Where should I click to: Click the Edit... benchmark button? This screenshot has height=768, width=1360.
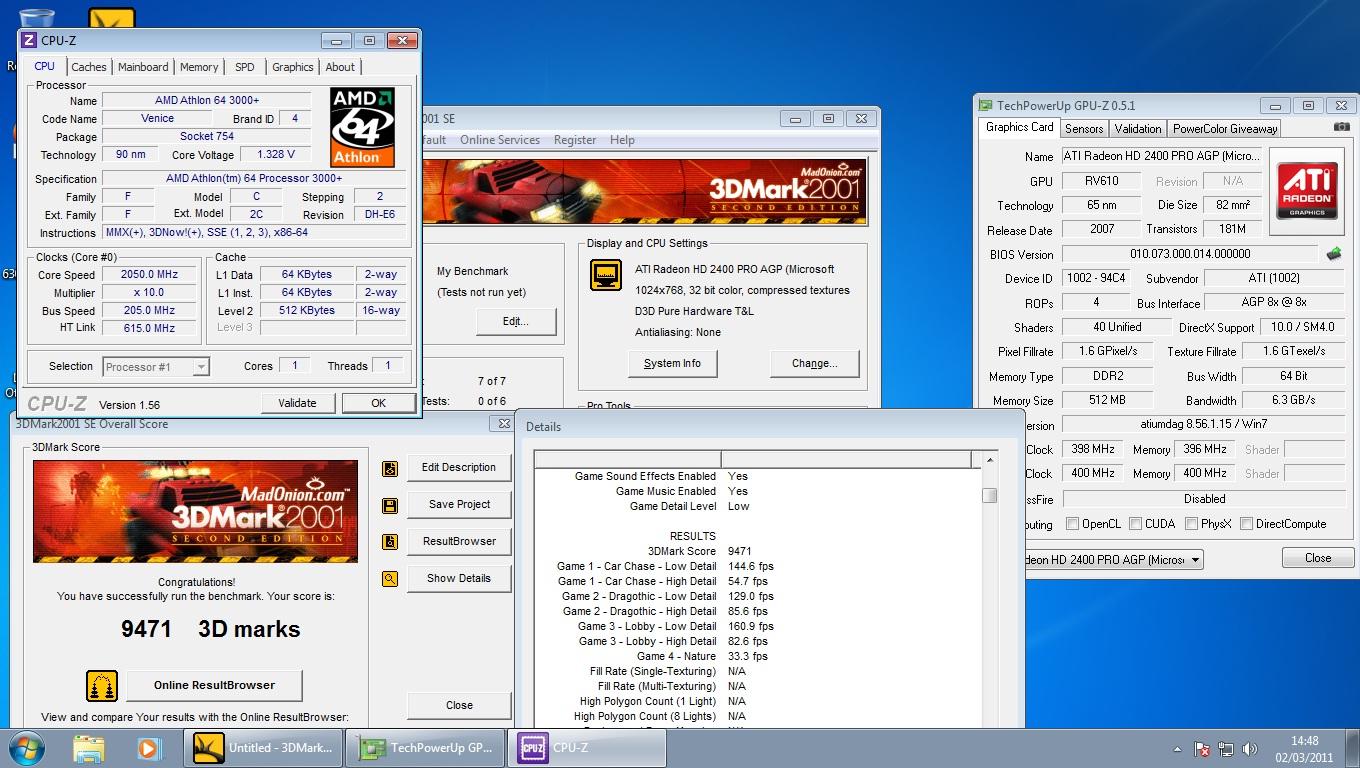[x=516, y=322]
